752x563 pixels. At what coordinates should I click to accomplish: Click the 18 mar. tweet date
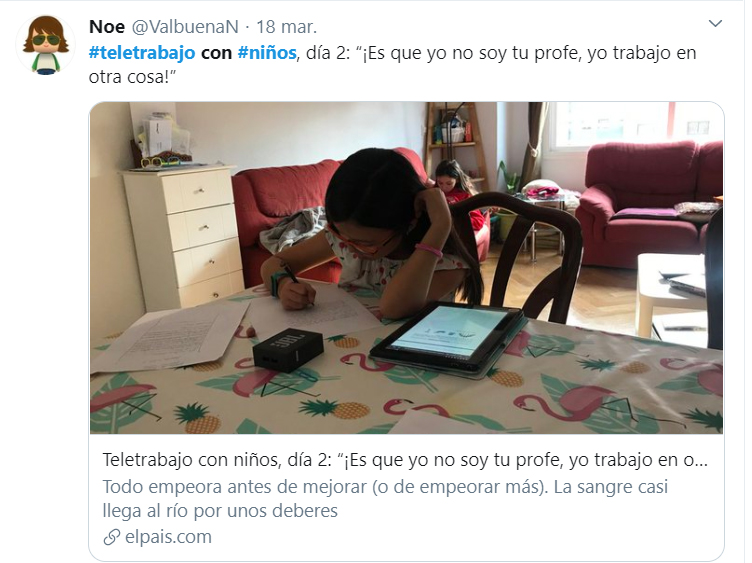coord(286,27)
